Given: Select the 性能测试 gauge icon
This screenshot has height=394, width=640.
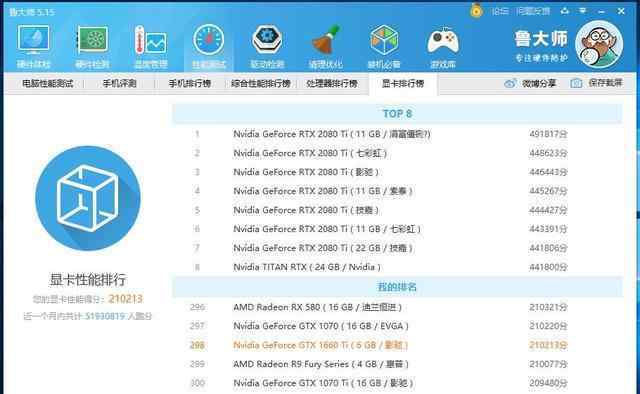Looking at the screenshot, I should [209, 46].
